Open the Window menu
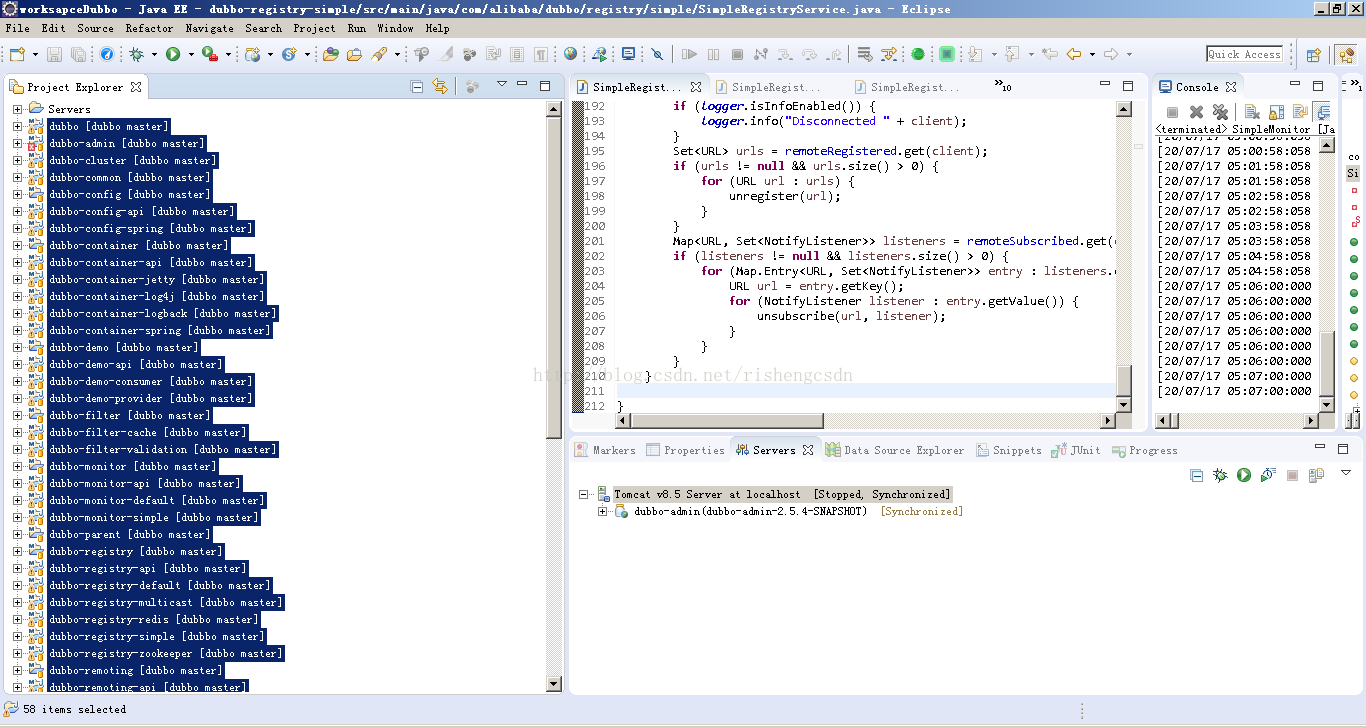 point(395,28)
